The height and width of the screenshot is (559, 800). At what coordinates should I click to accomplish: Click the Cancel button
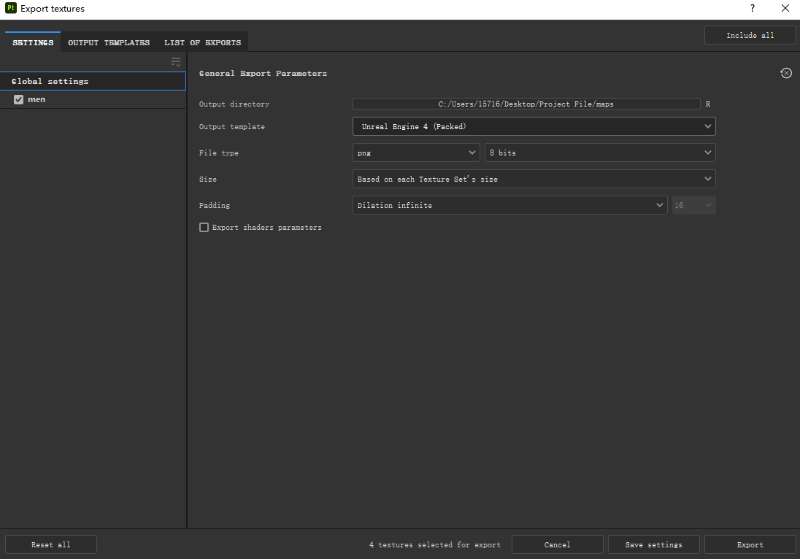[x=557, y=545]
